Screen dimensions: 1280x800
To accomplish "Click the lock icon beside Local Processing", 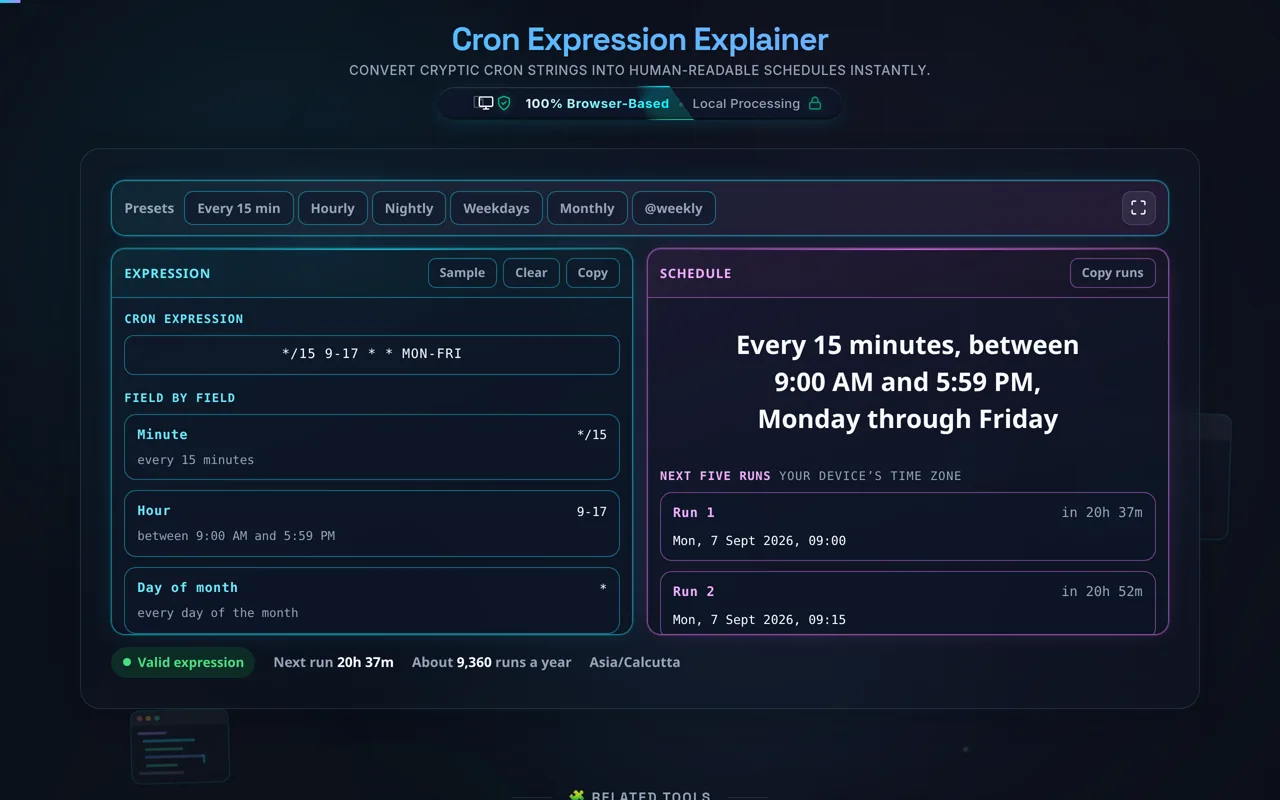I will [x=815, y=103].
